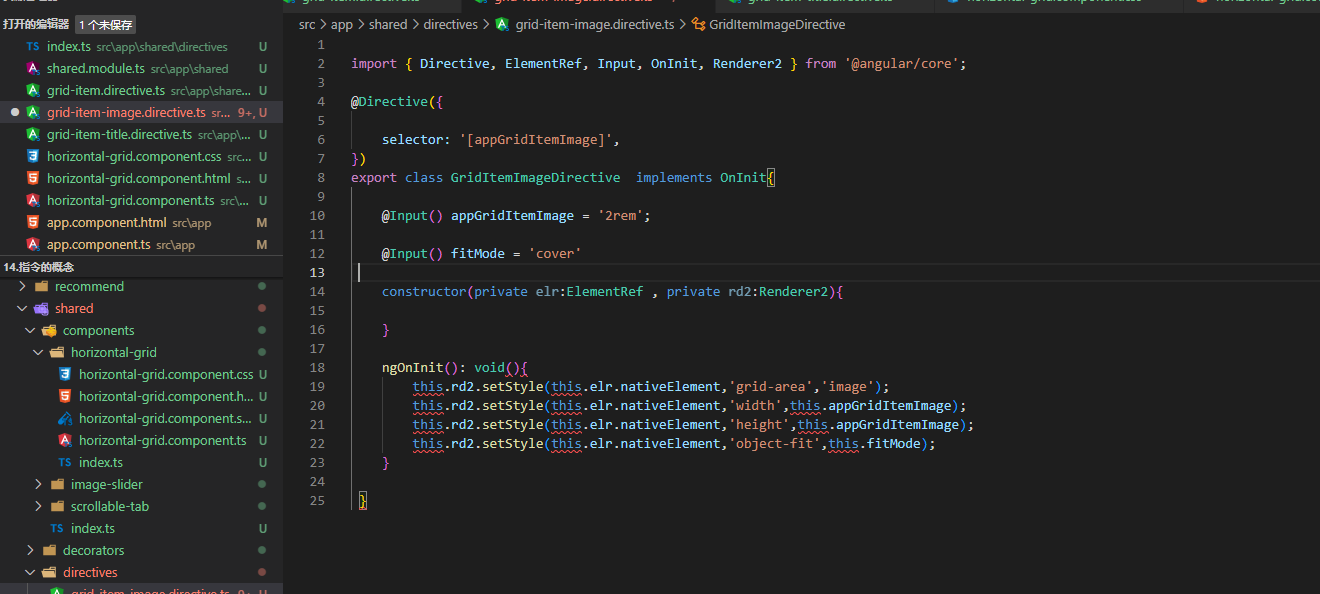Click the directives open folder icon

pyautogui.click(x=49, y=573)
